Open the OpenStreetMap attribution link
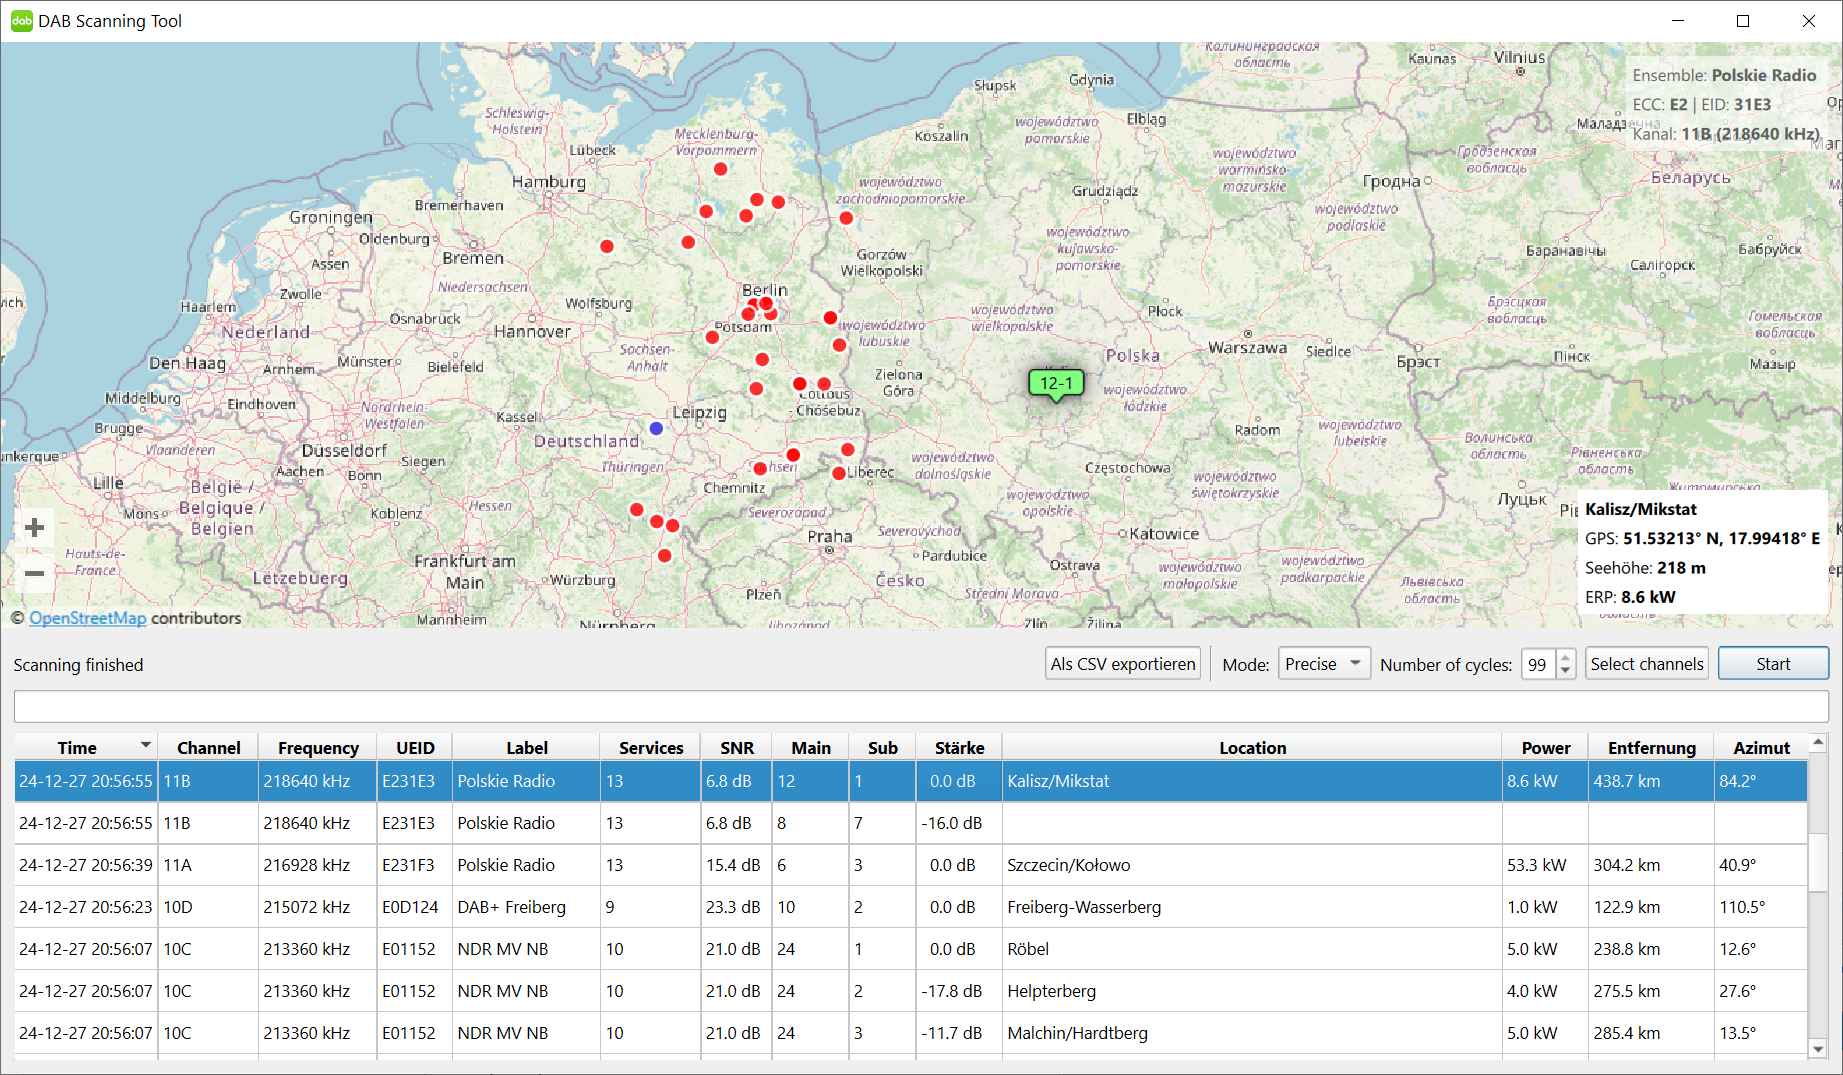Viewport: 1843px width, 1075px height. pyautogui.click(x=87, y=618)
